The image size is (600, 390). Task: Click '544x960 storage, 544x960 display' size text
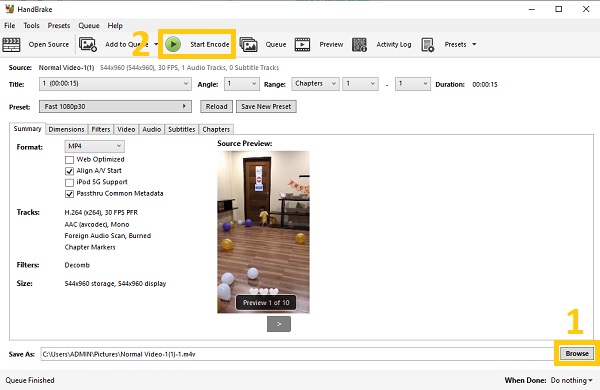coord(115,284)
